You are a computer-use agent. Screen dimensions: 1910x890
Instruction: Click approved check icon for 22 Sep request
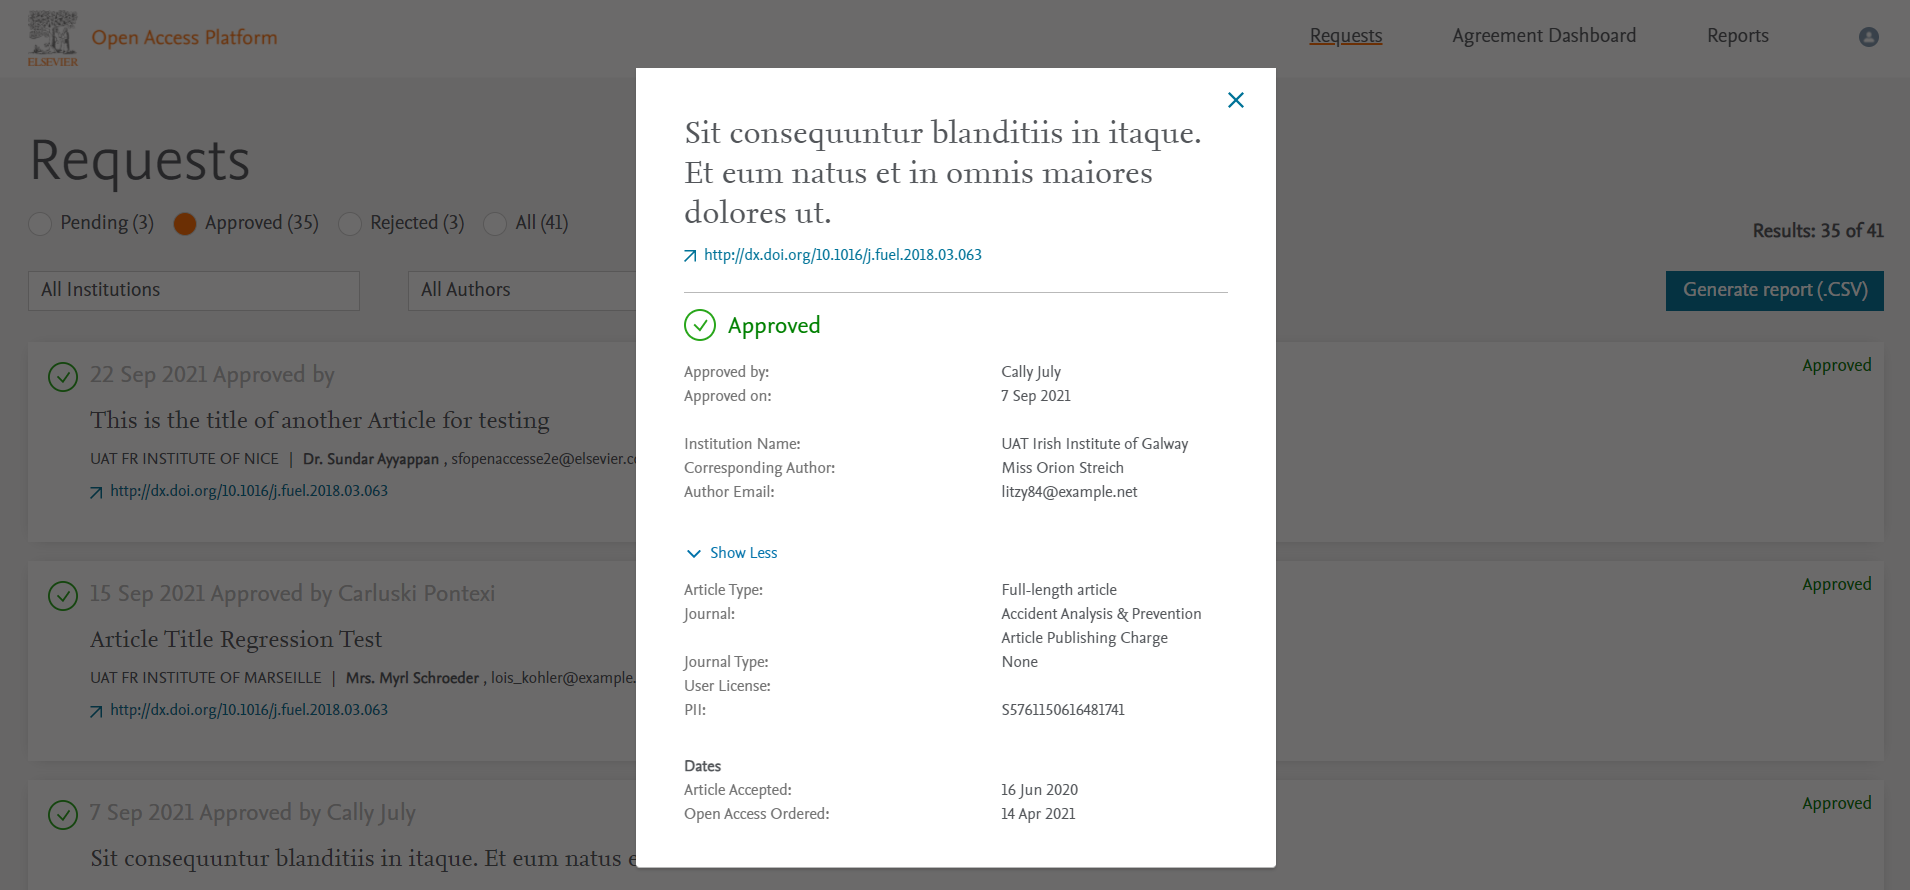63,377
